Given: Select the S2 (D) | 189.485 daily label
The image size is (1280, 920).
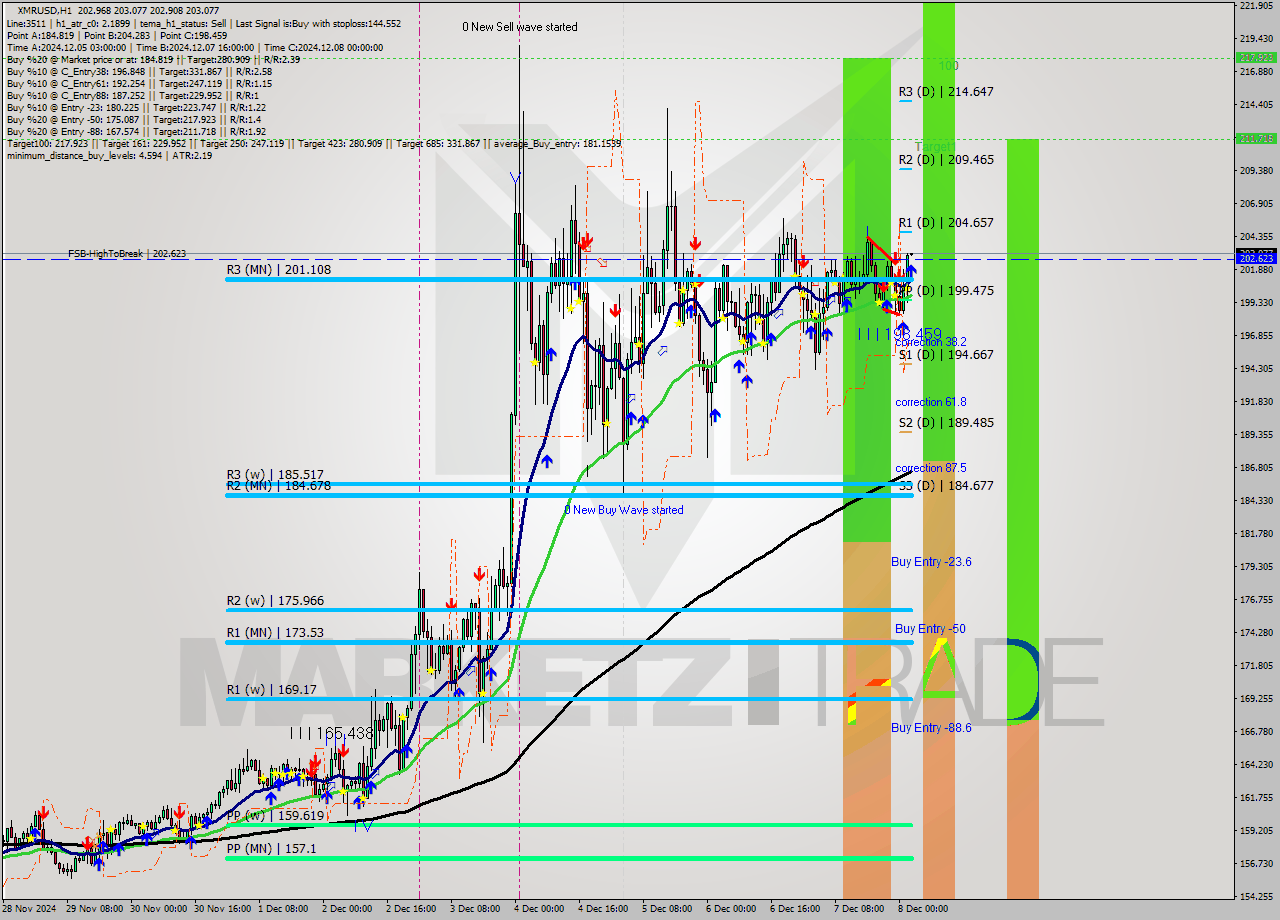Looking at the screenshot, I should (x=946, y=422).
